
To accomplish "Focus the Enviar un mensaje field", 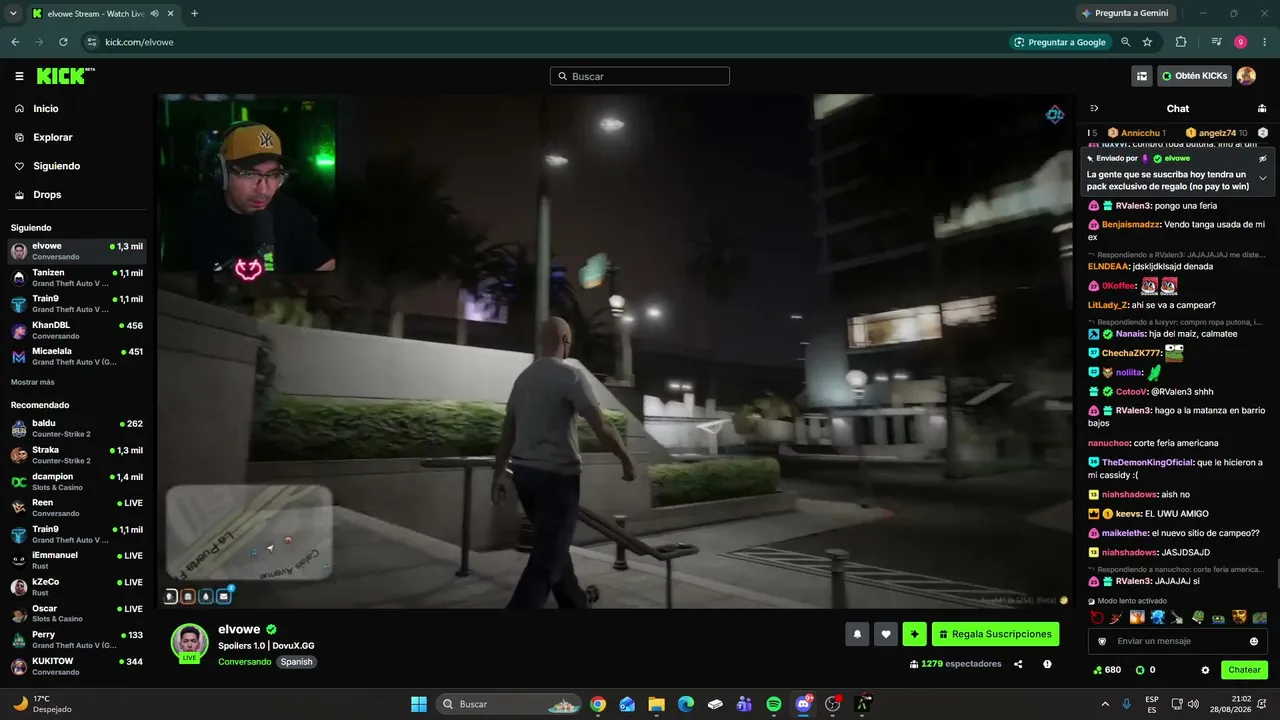I will 1178,641.
